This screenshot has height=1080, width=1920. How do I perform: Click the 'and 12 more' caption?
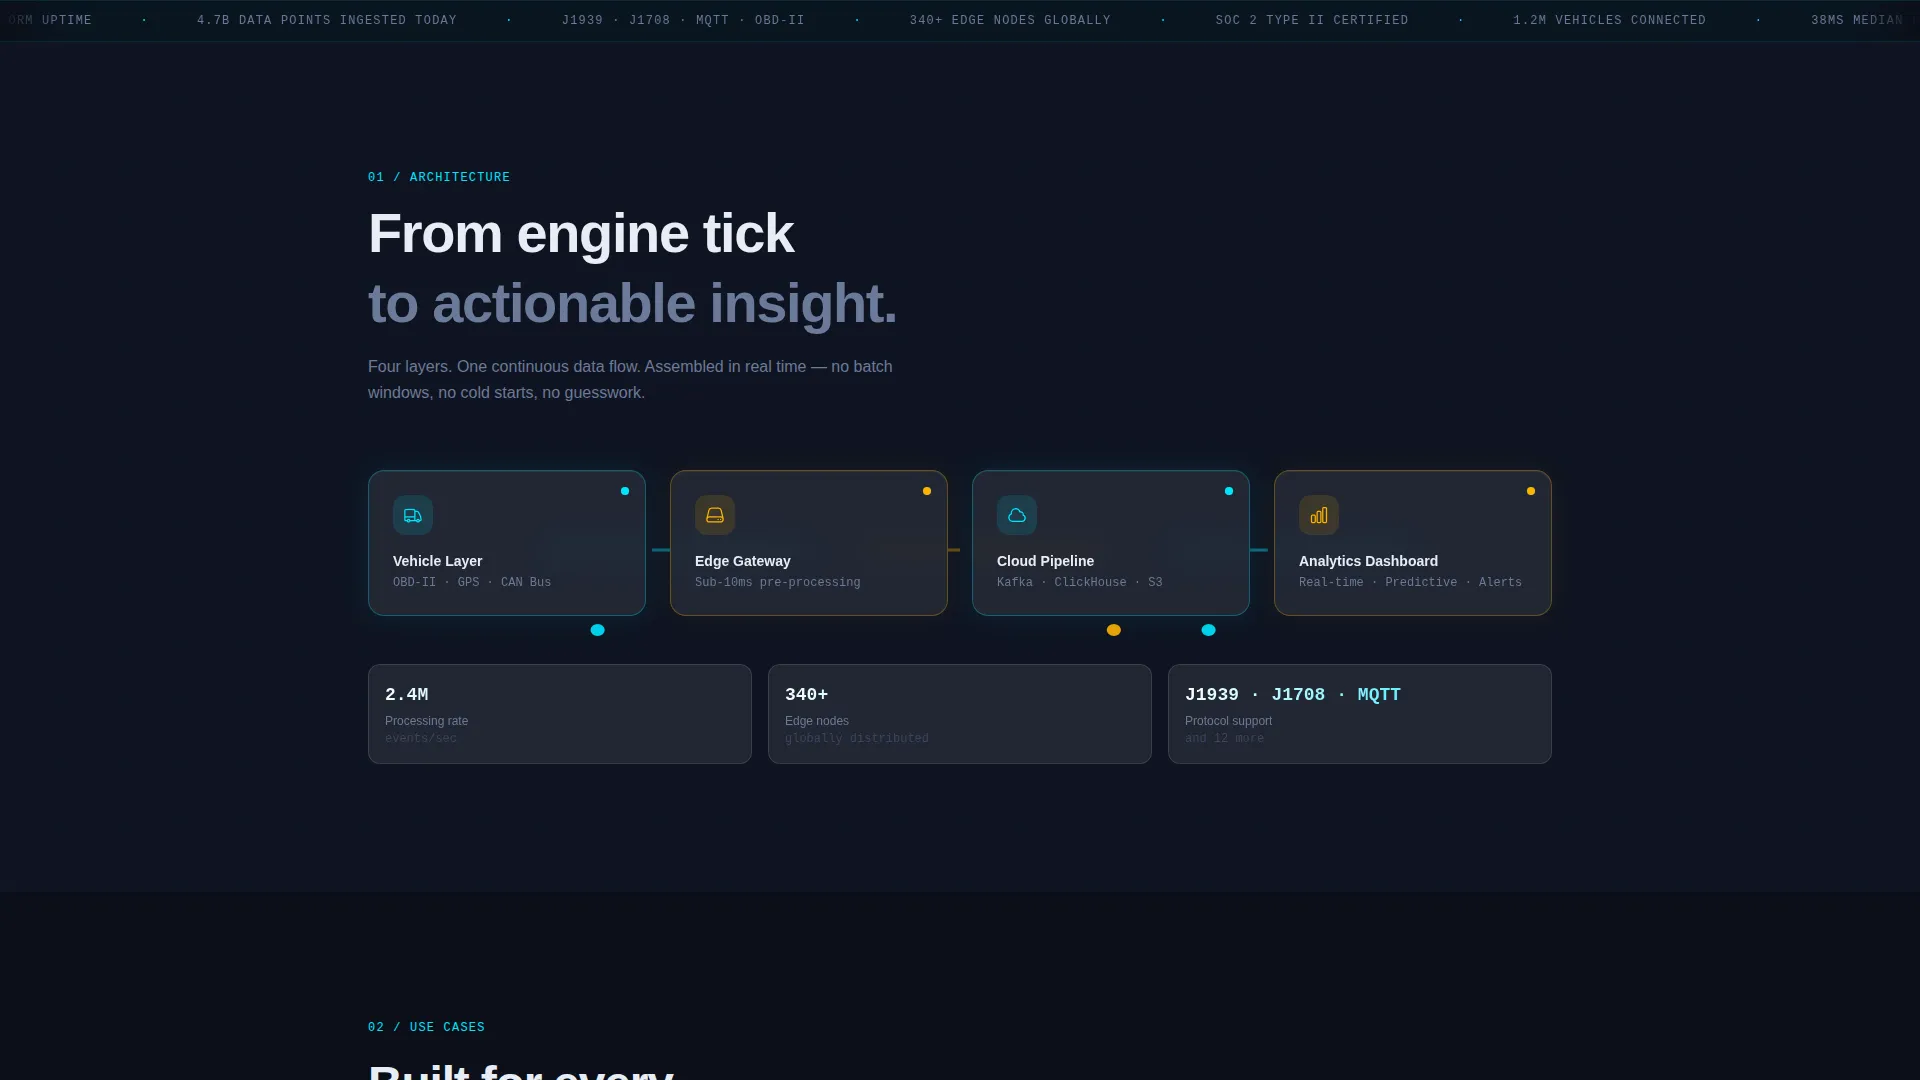point(1224,739)
